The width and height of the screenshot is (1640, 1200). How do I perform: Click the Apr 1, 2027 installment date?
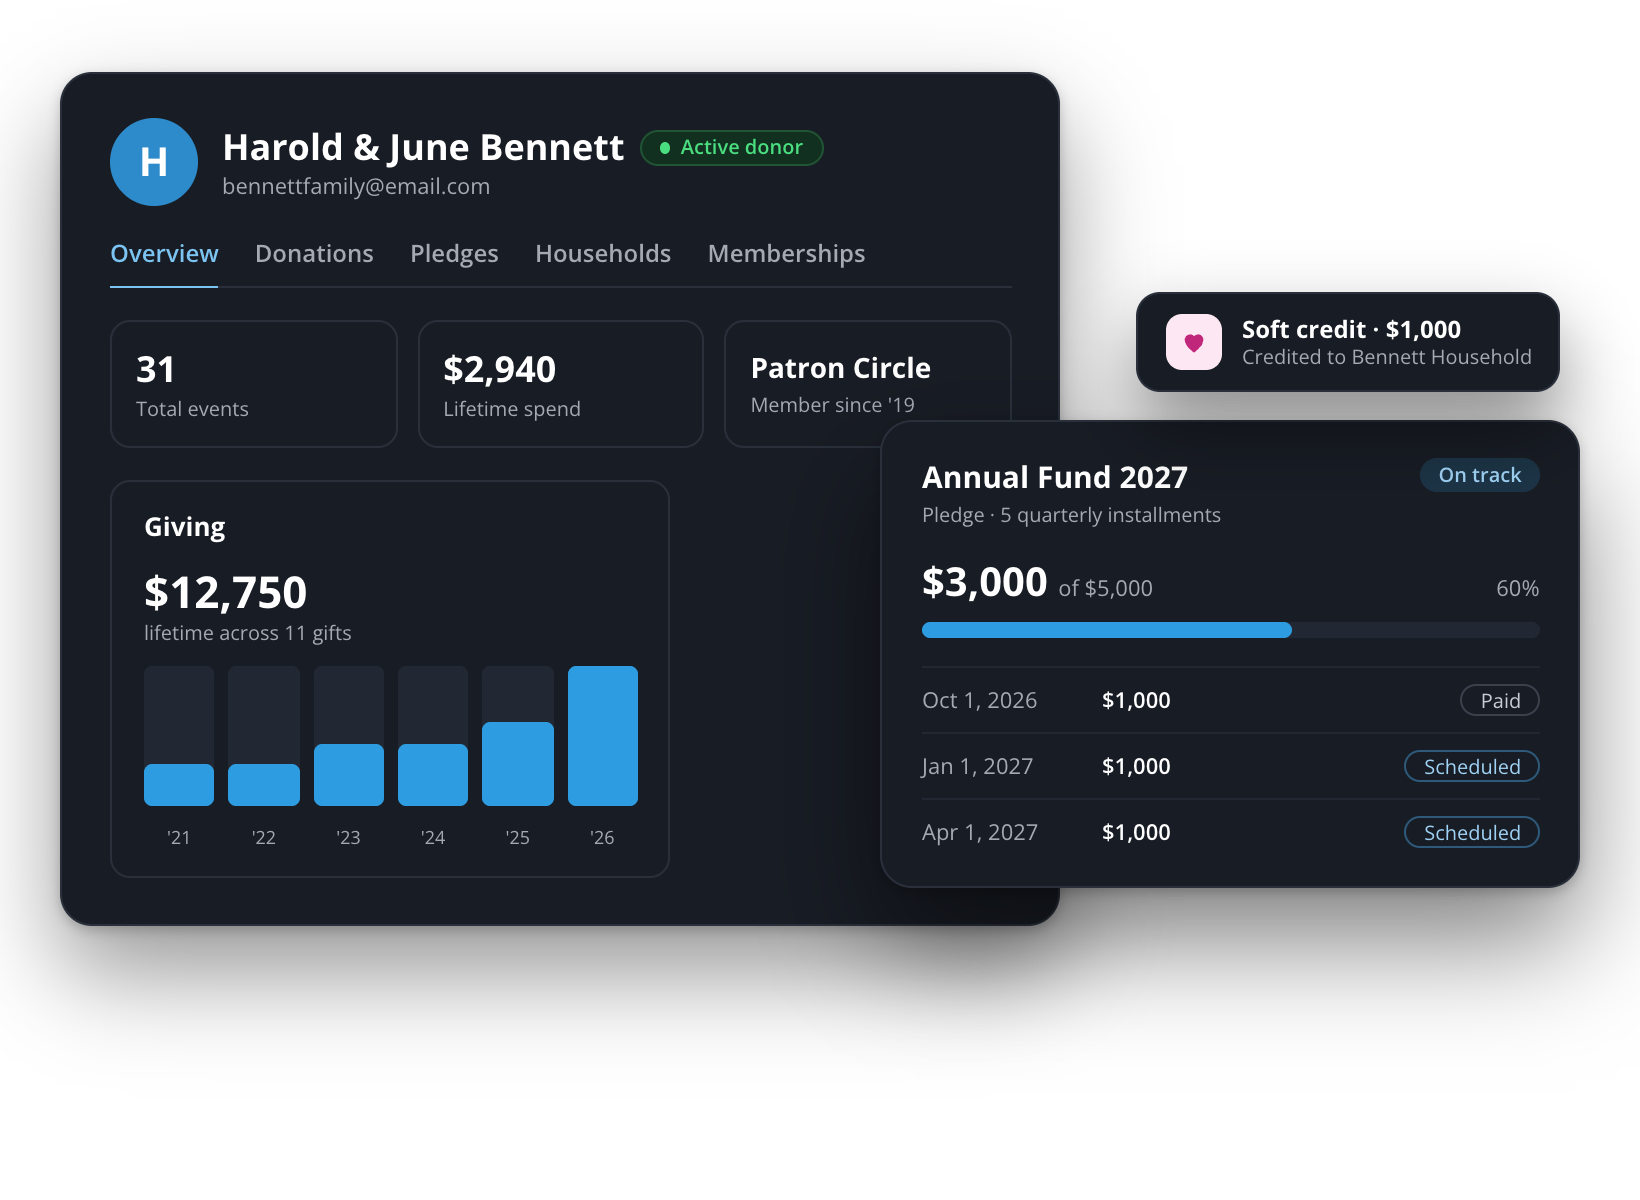click(980, 832)
